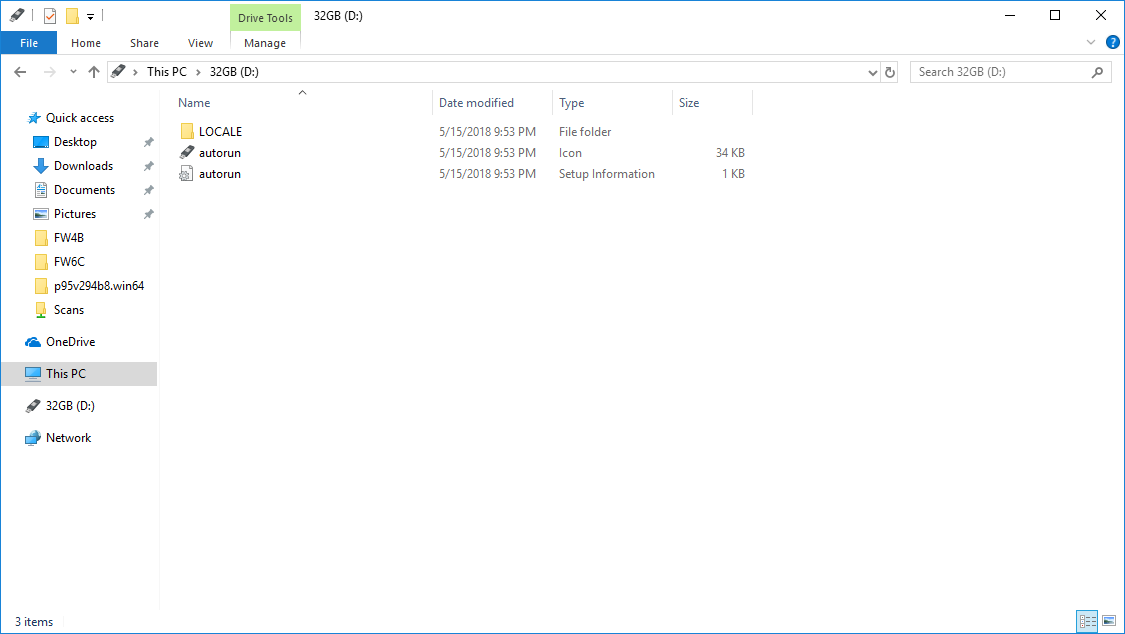Open the recent locations dropdown
Screen dimensions: 1125x634
(73, 72)
